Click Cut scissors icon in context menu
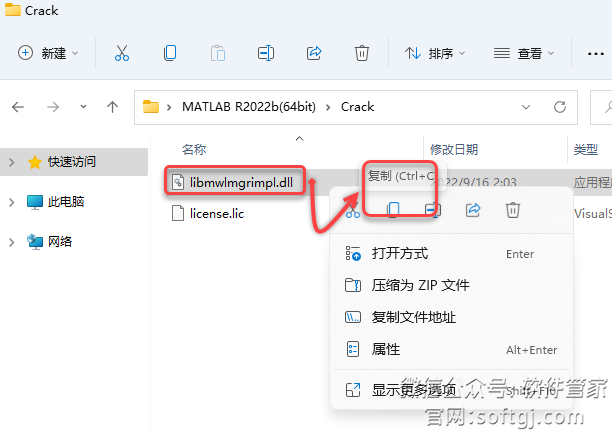 (353, 210)
